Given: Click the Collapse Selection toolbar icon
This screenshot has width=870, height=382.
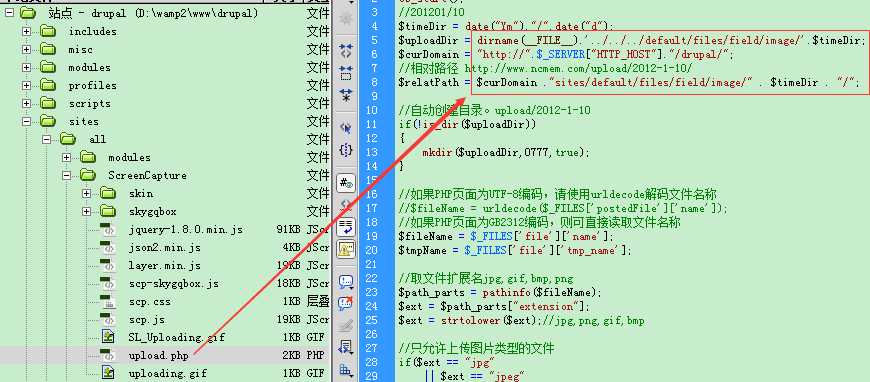Looking at the screenshot, I should pyautogui.click(x=346, y=72).
